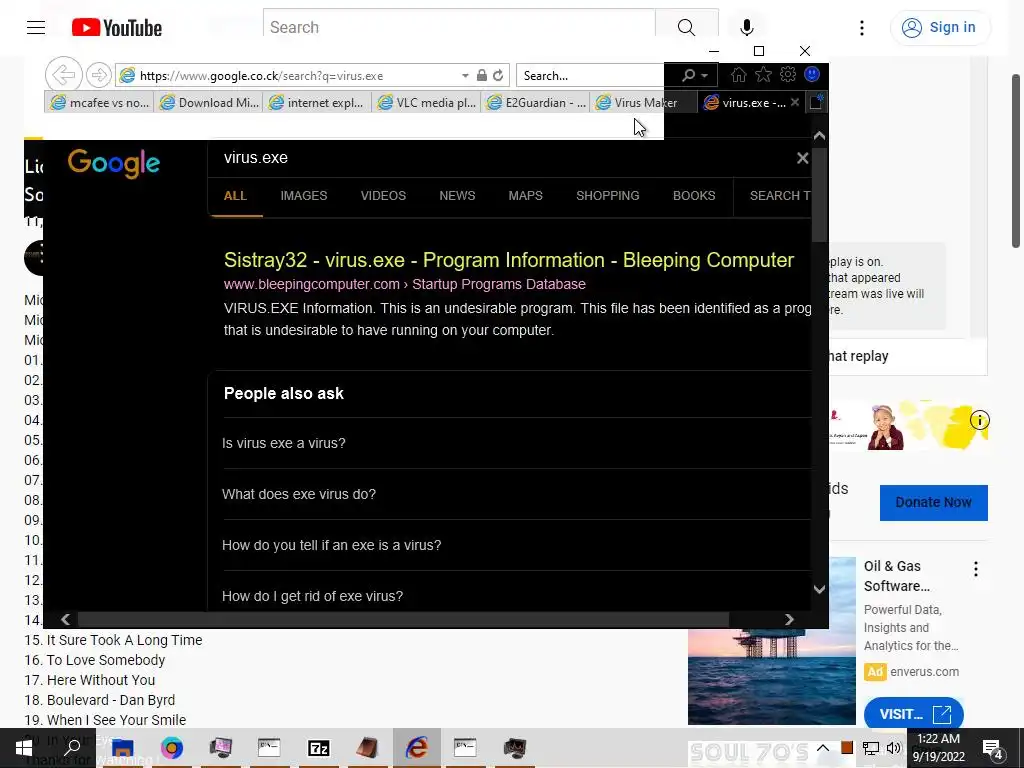Click the VISIT button on enverus ad

pyautogui.click(x=914, y=714)
